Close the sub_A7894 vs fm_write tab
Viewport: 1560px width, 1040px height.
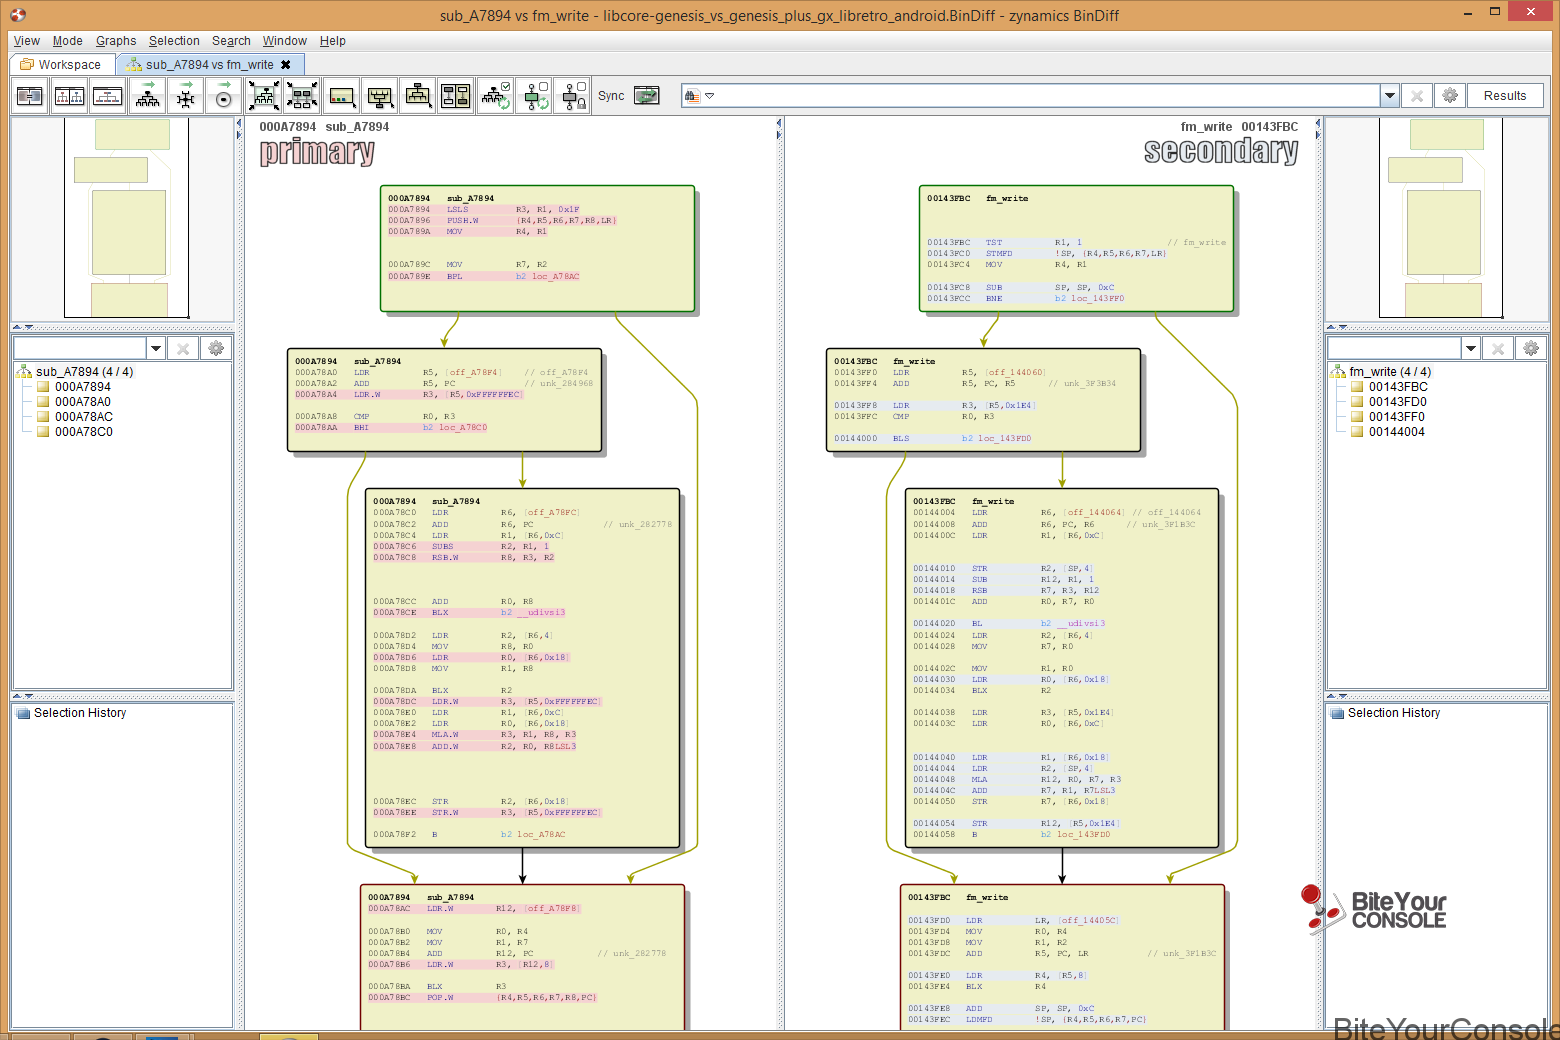[x=286, y=64]
